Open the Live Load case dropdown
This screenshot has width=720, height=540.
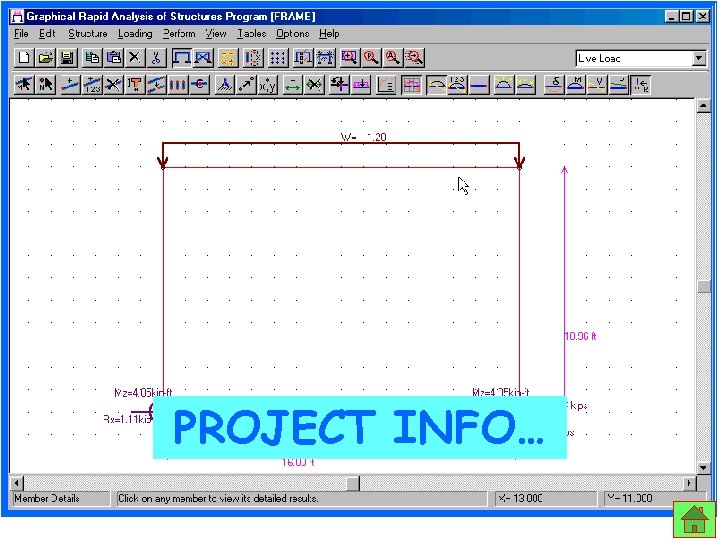point(699,58)
